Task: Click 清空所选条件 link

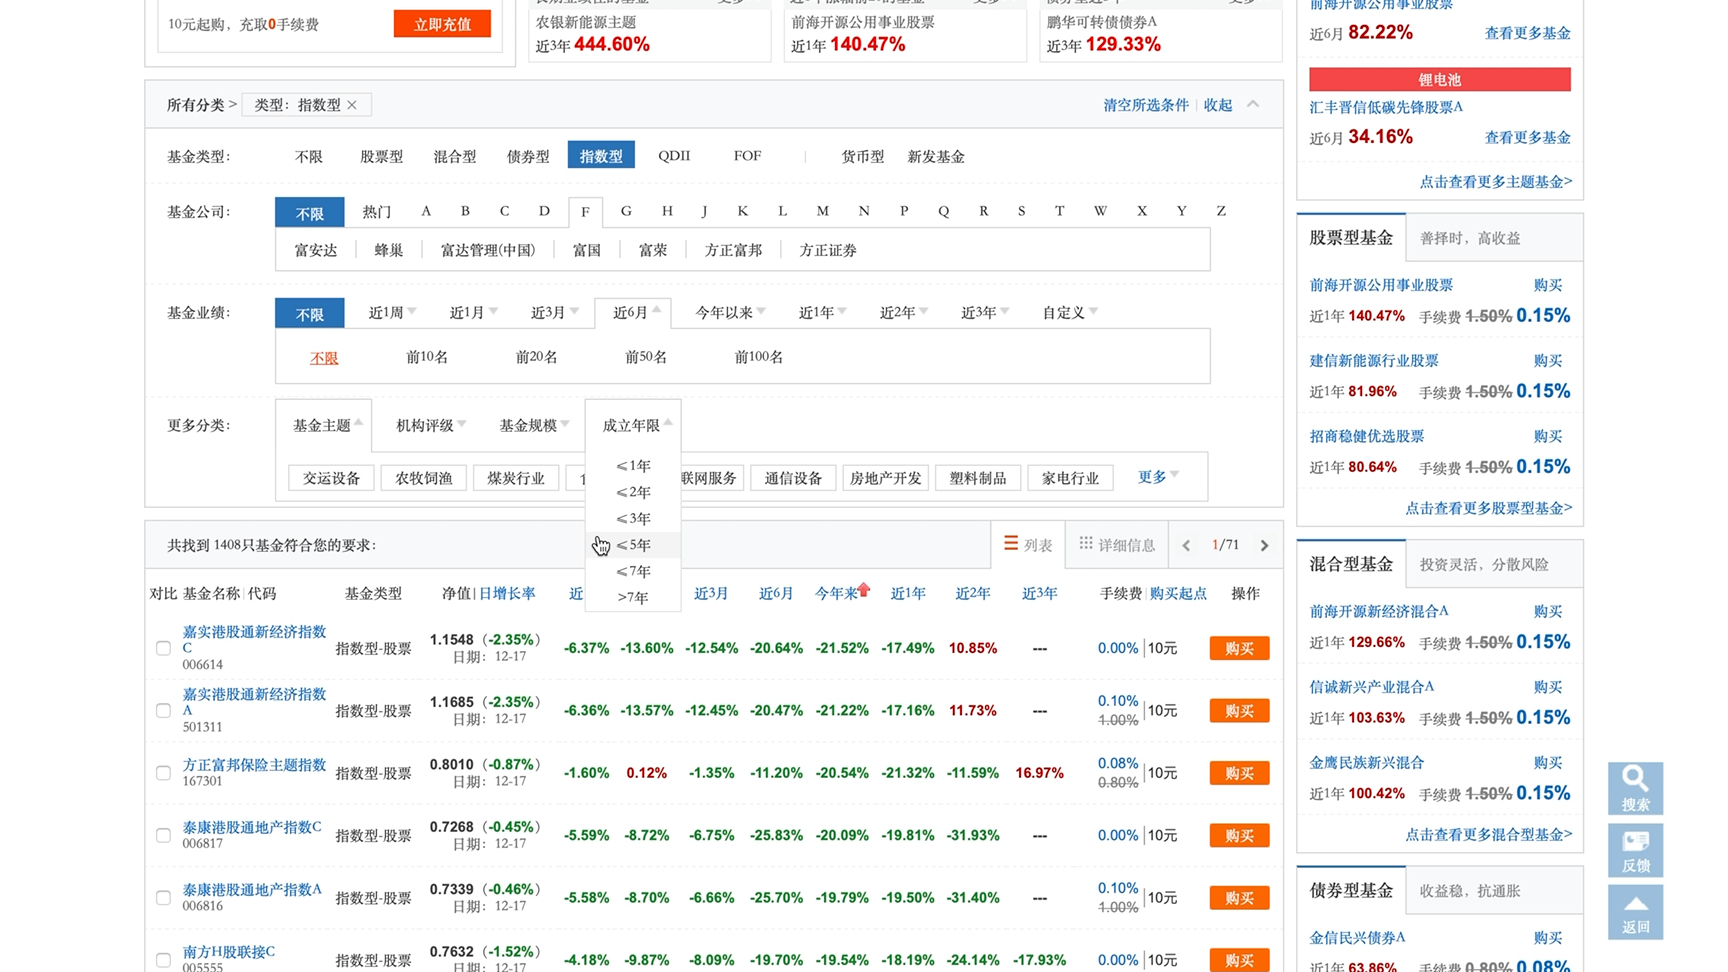Action: coord(1146,105)
